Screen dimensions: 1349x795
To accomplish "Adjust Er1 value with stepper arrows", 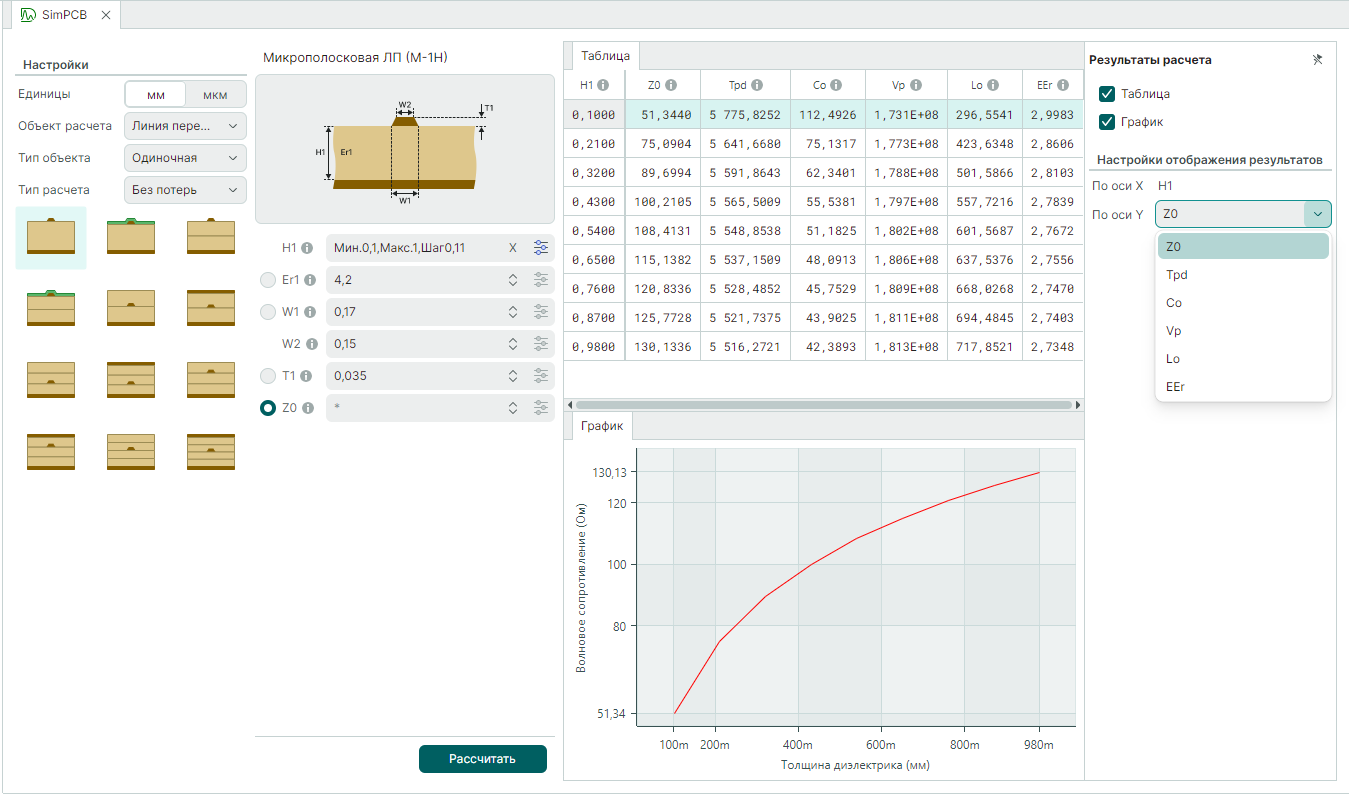I will tap(513, 280).
